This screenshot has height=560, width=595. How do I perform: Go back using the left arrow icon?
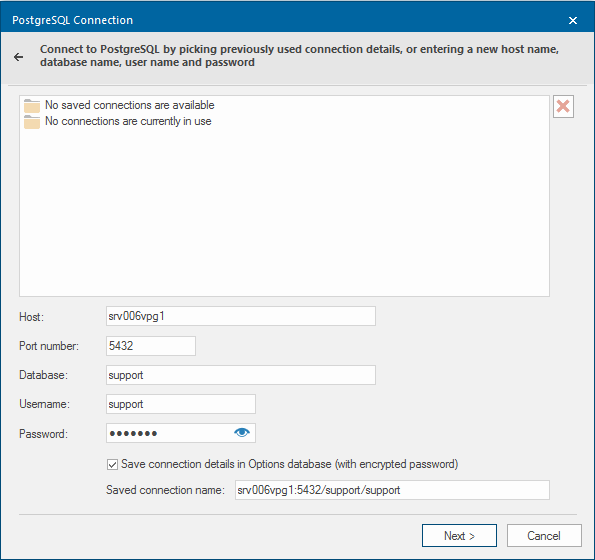[18, 57]
